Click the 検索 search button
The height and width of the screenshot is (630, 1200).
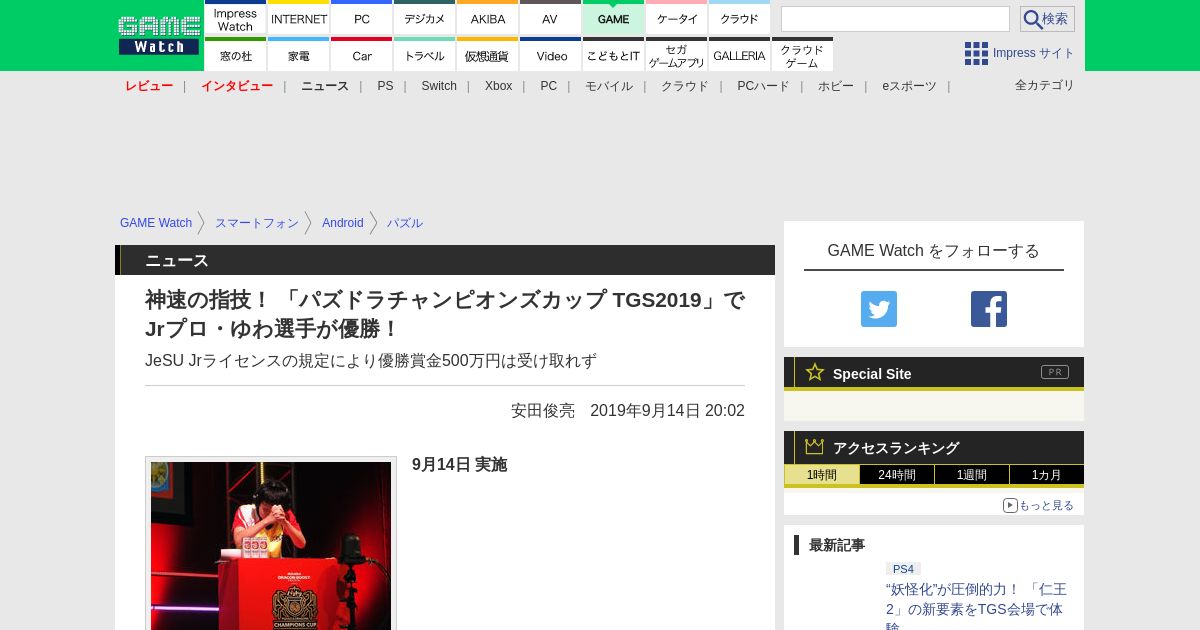pos(1047,19)
